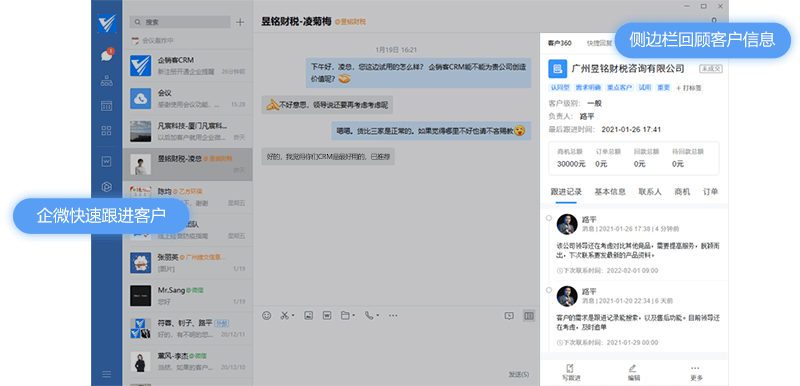This screenshot has height=386, width=800.
Task: Click the send document icon in chat toolbar
Action: [327, 316]
